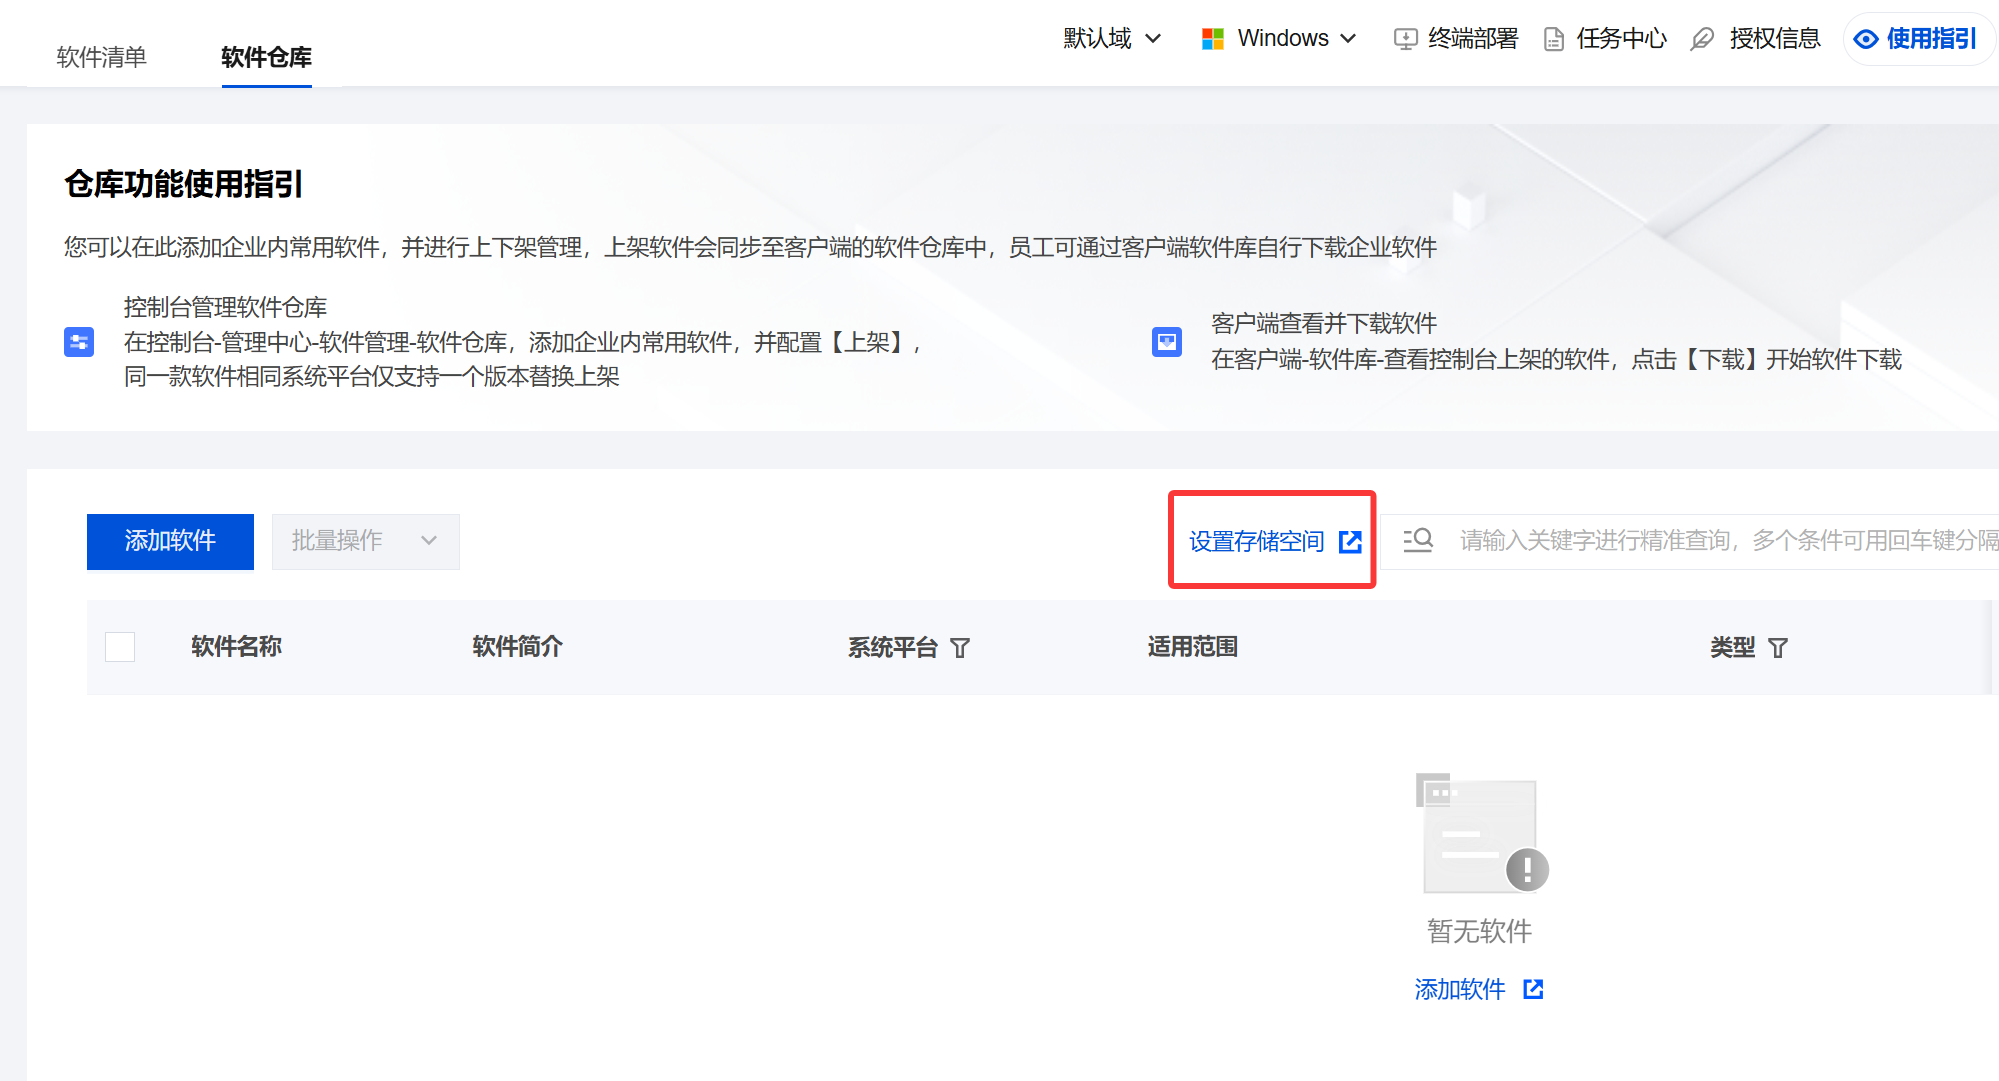Click the 终端部署 monitor icon
The width and height of the screenshot is (1999, 1081).
[1405, 39]
